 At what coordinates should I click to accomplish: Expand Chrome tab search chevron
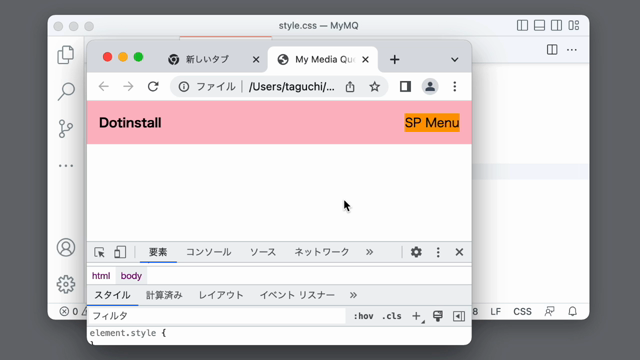(x=454, y=60)
